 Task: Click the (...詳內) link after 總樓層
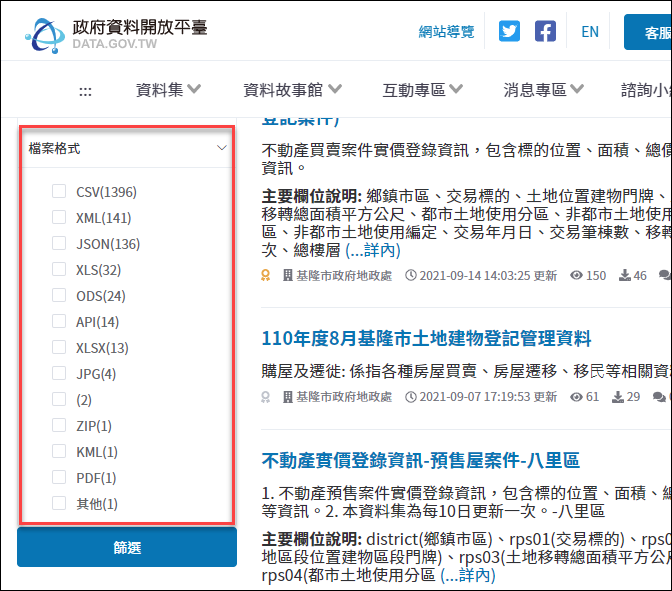373,250
